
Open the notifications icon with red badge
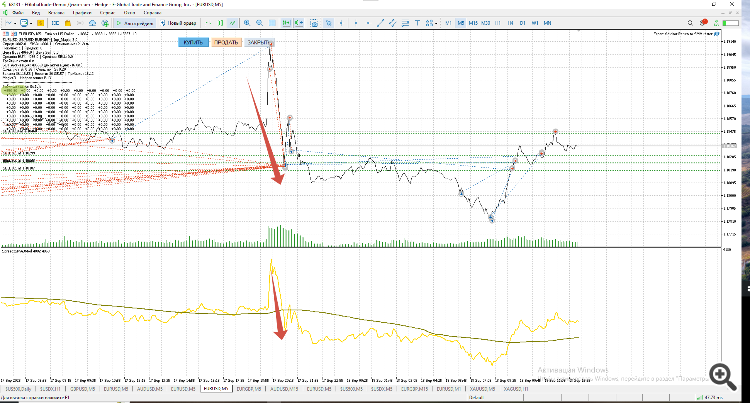click(704, 22)
